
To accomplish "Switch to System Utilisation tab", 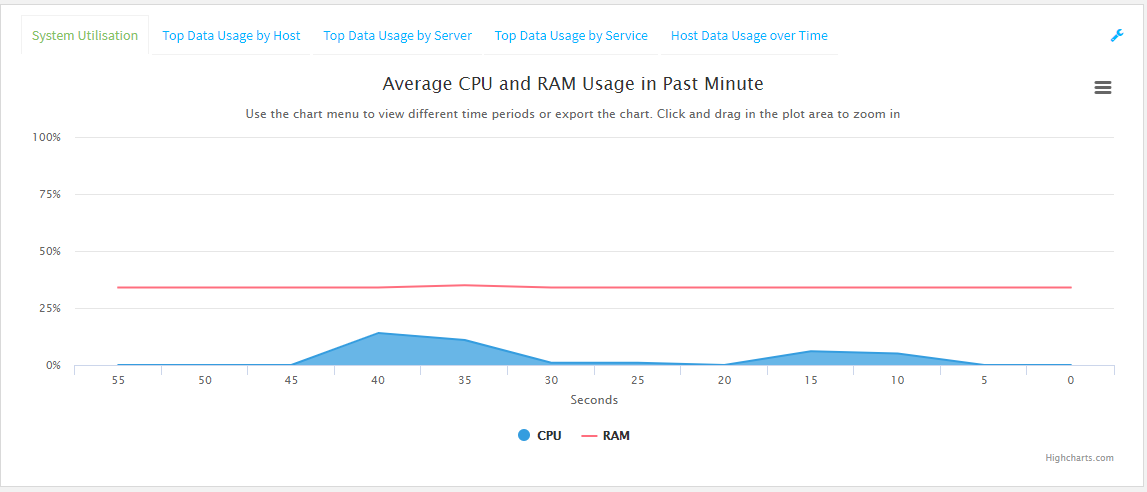I will [x=85, y=36].
